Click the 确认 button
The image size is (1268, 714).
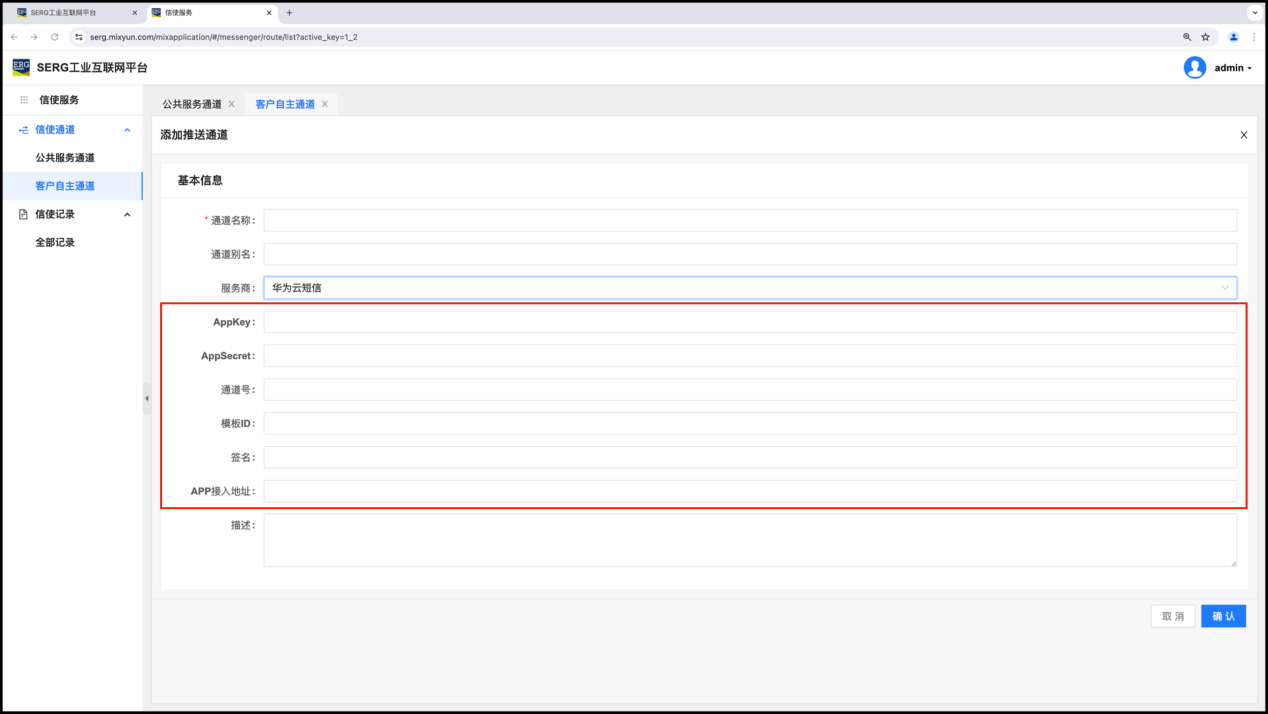[1223, 616]
